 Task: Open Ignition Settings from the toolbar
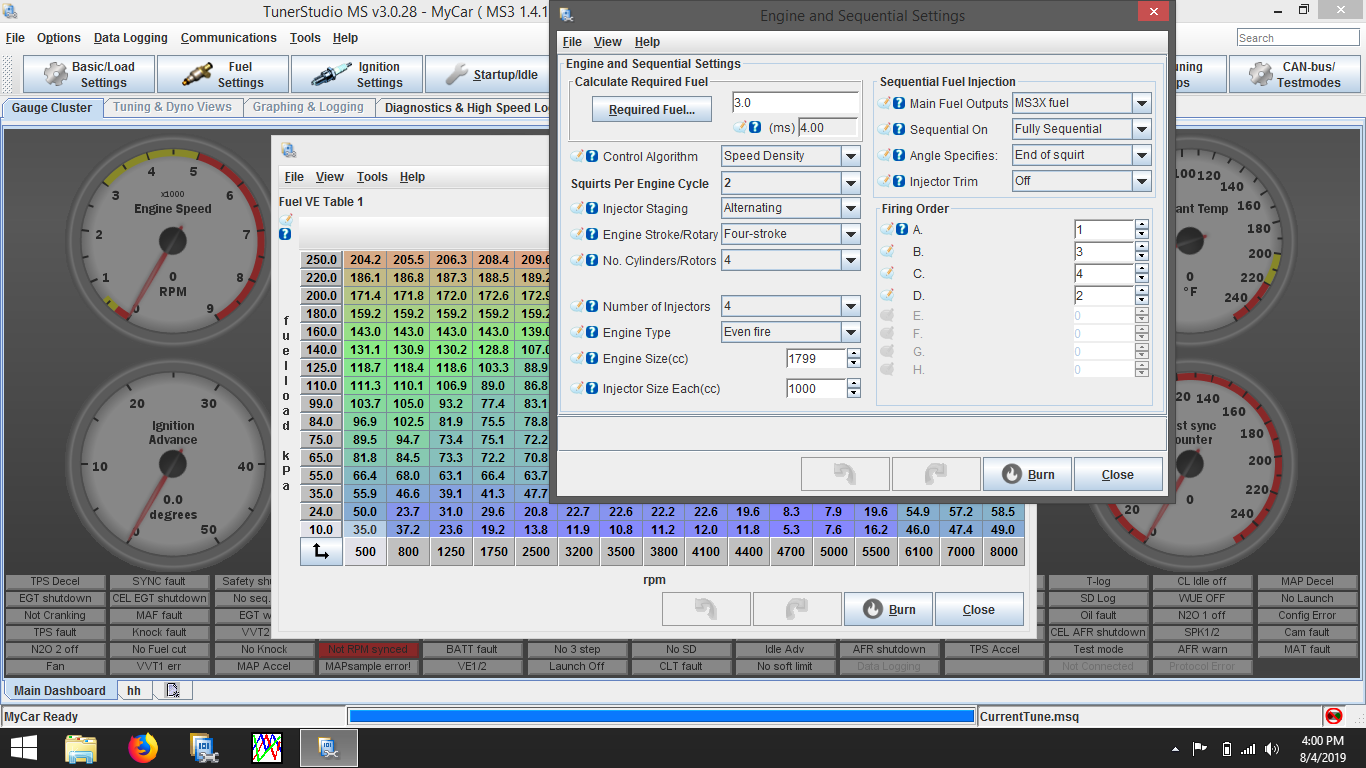[356, 73]
